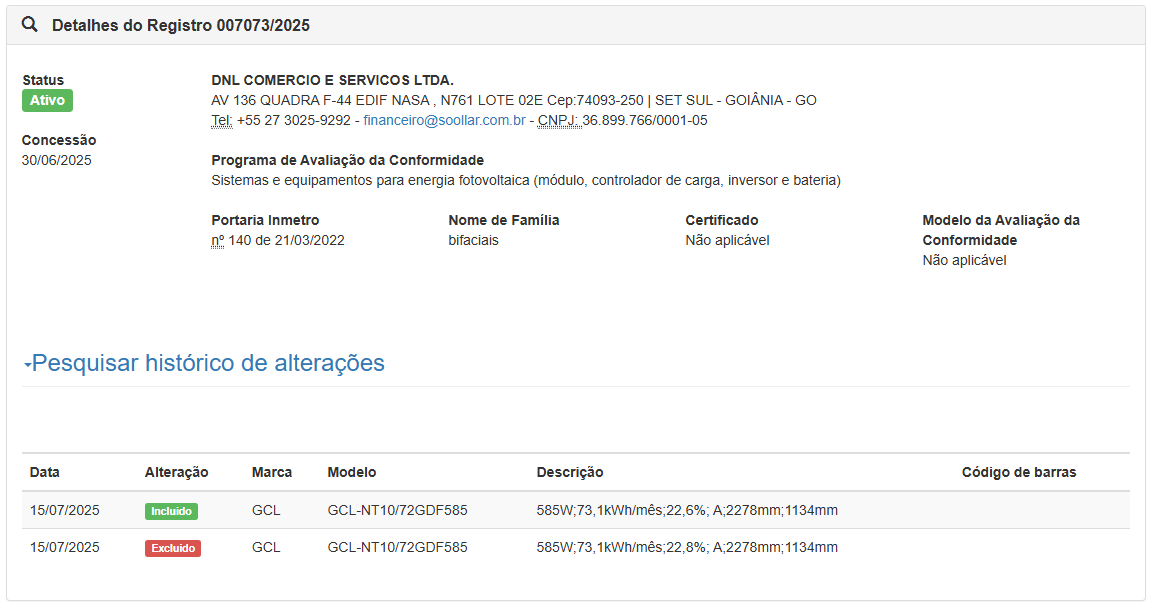
Task: Select date 15/07/2025 in Incluido row
Action: (x=65, y=510)
